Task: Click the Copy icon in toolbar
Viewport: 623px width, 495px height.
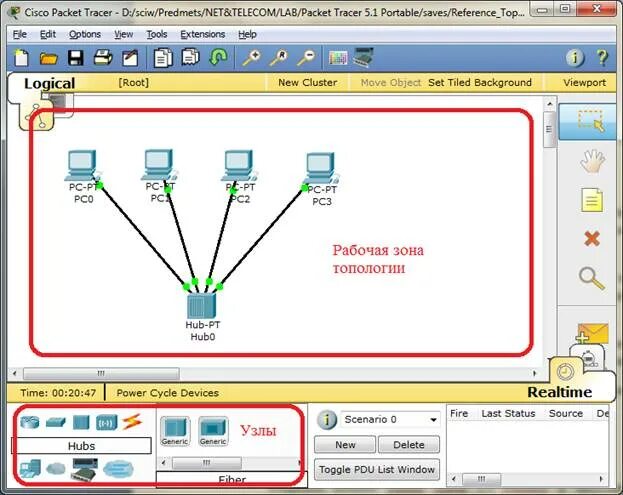Action: coord(163,58)
